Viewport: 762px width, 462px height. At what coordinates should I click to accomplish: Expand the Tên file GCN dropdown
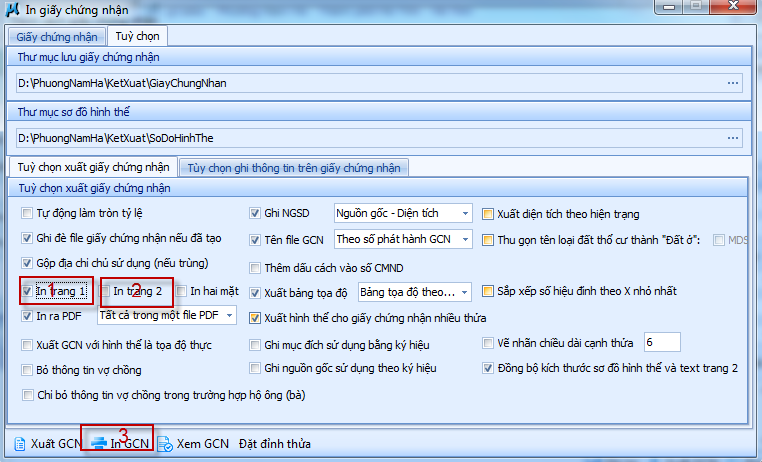tap(465, 239)
